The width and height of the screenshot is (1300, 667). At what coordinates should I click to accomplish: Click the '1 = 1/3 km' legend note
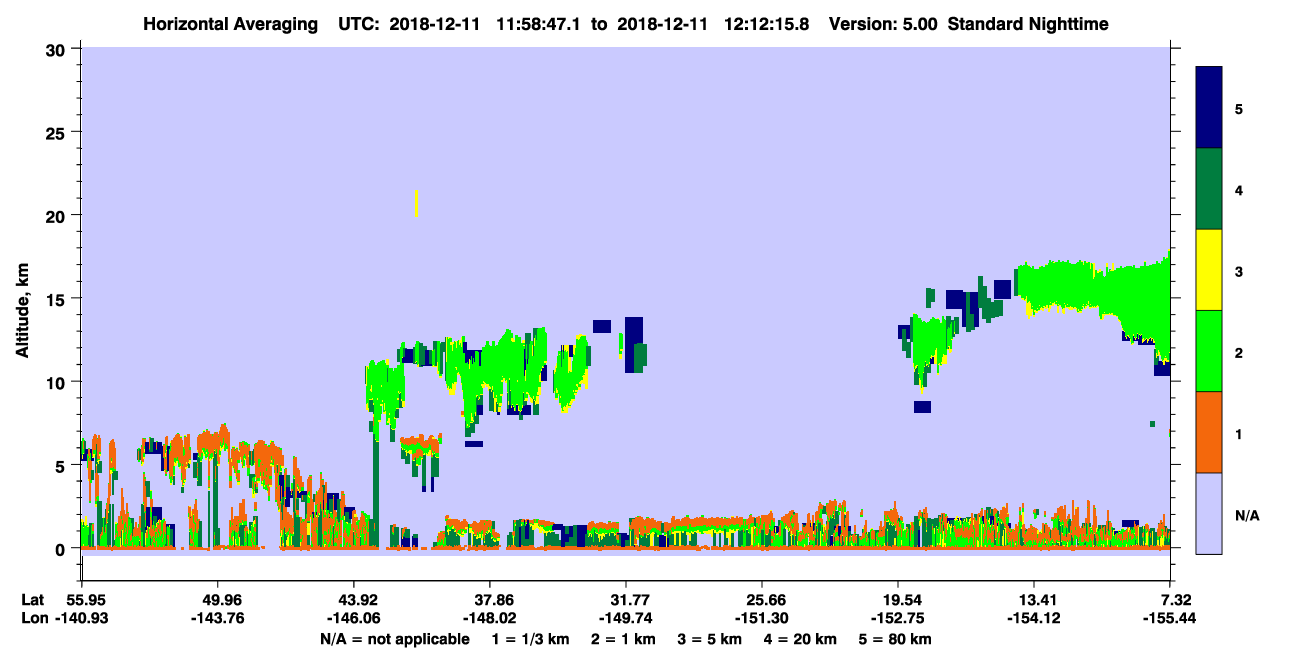(x=529, y=639)
